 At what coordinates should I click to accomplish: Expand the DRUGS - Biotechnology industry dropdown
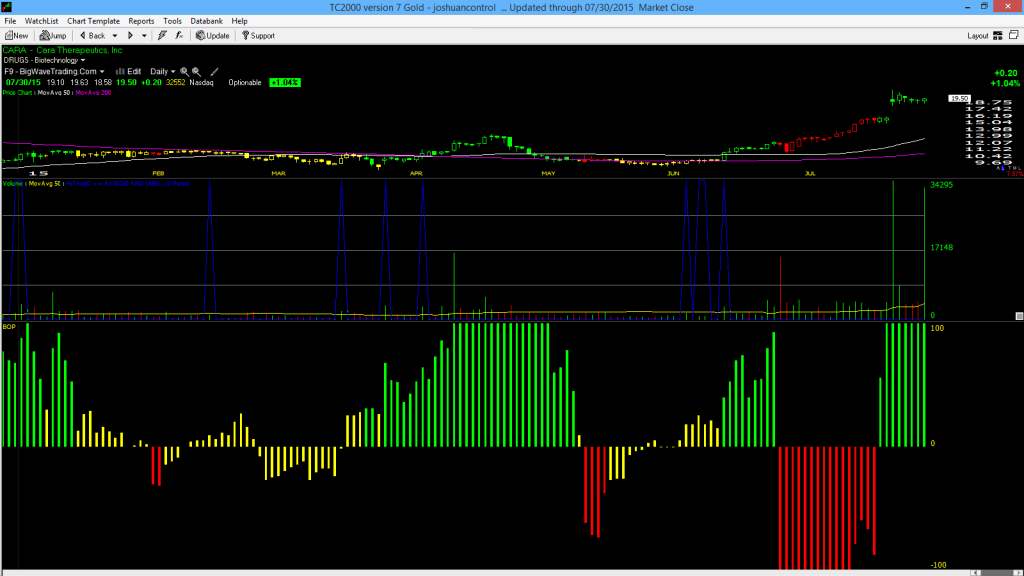click(x=44, y=60)
